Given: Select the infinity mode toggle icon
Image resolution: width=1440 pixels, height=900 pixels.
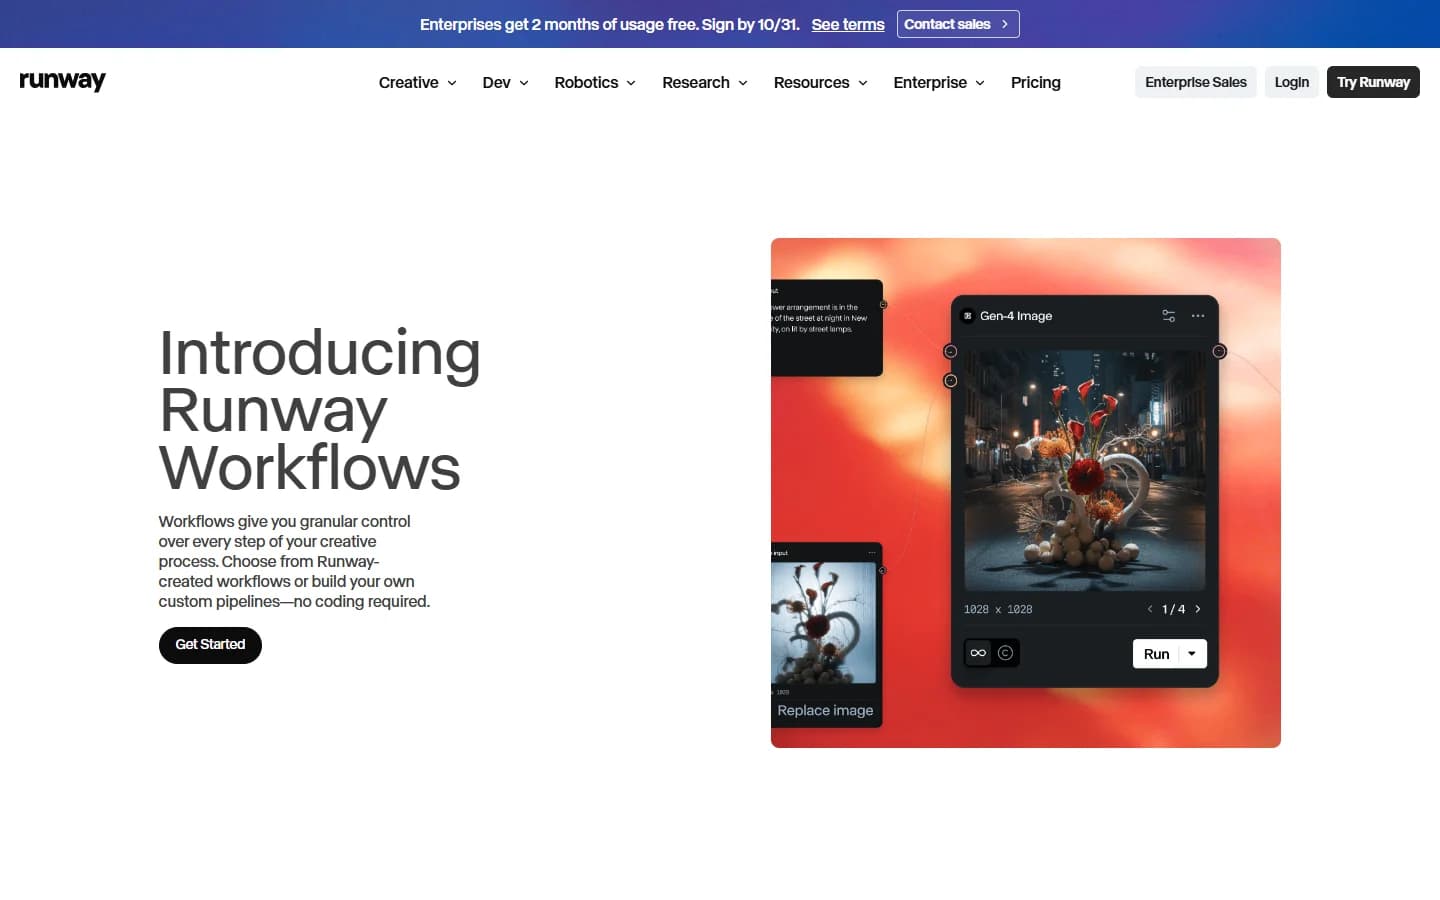Looking at the screenshot, I should (978, 653).
